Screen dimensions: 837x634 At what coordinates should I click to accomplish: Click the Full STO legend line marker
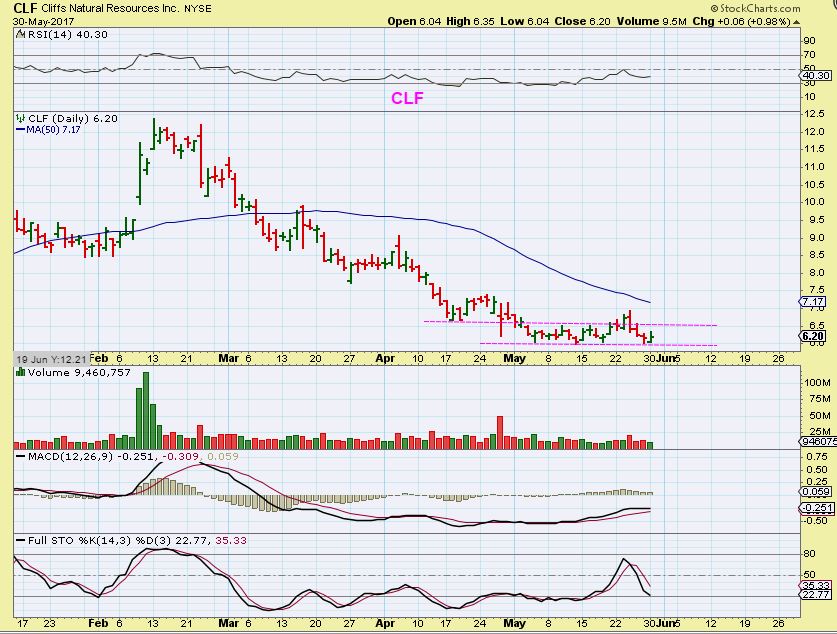point(20,540)
